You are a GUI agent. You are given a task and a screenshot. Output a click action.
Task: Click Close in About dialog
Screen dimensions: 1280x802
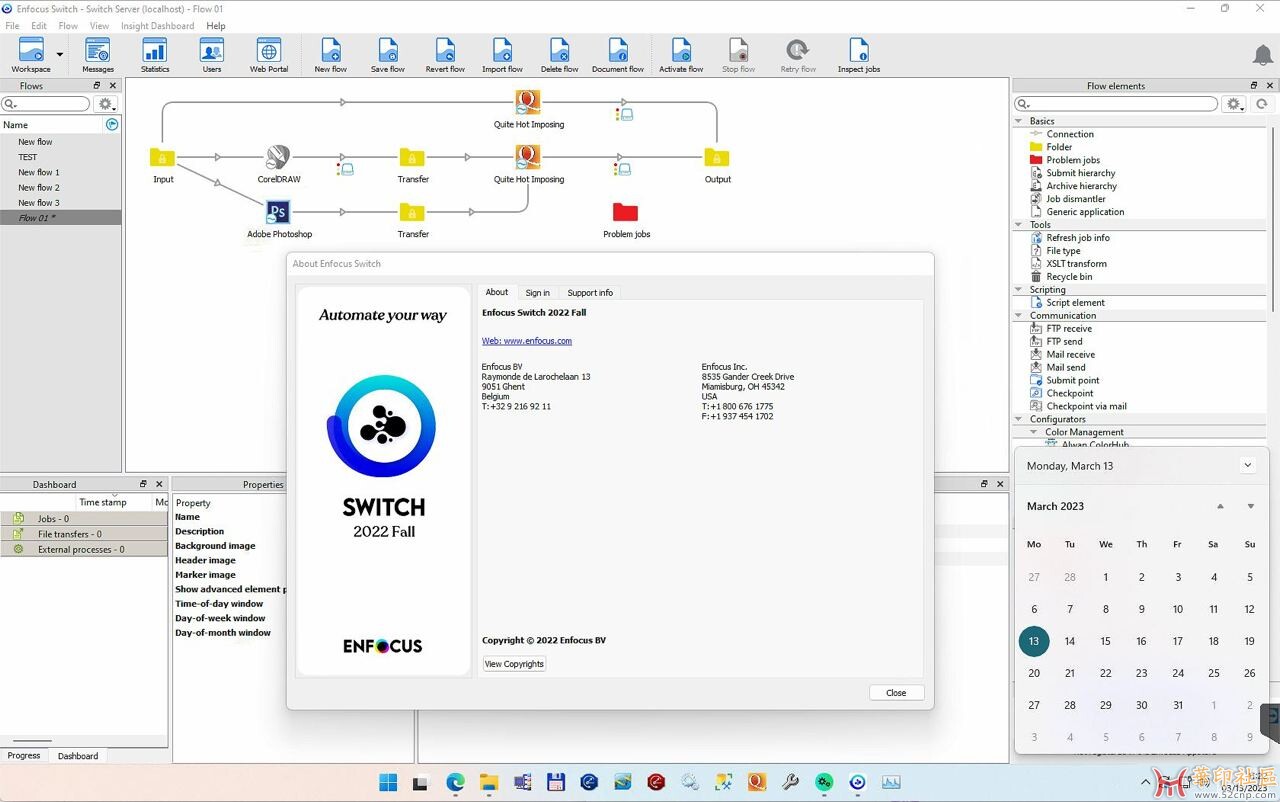pyautogui.click(x=896, y=693)
